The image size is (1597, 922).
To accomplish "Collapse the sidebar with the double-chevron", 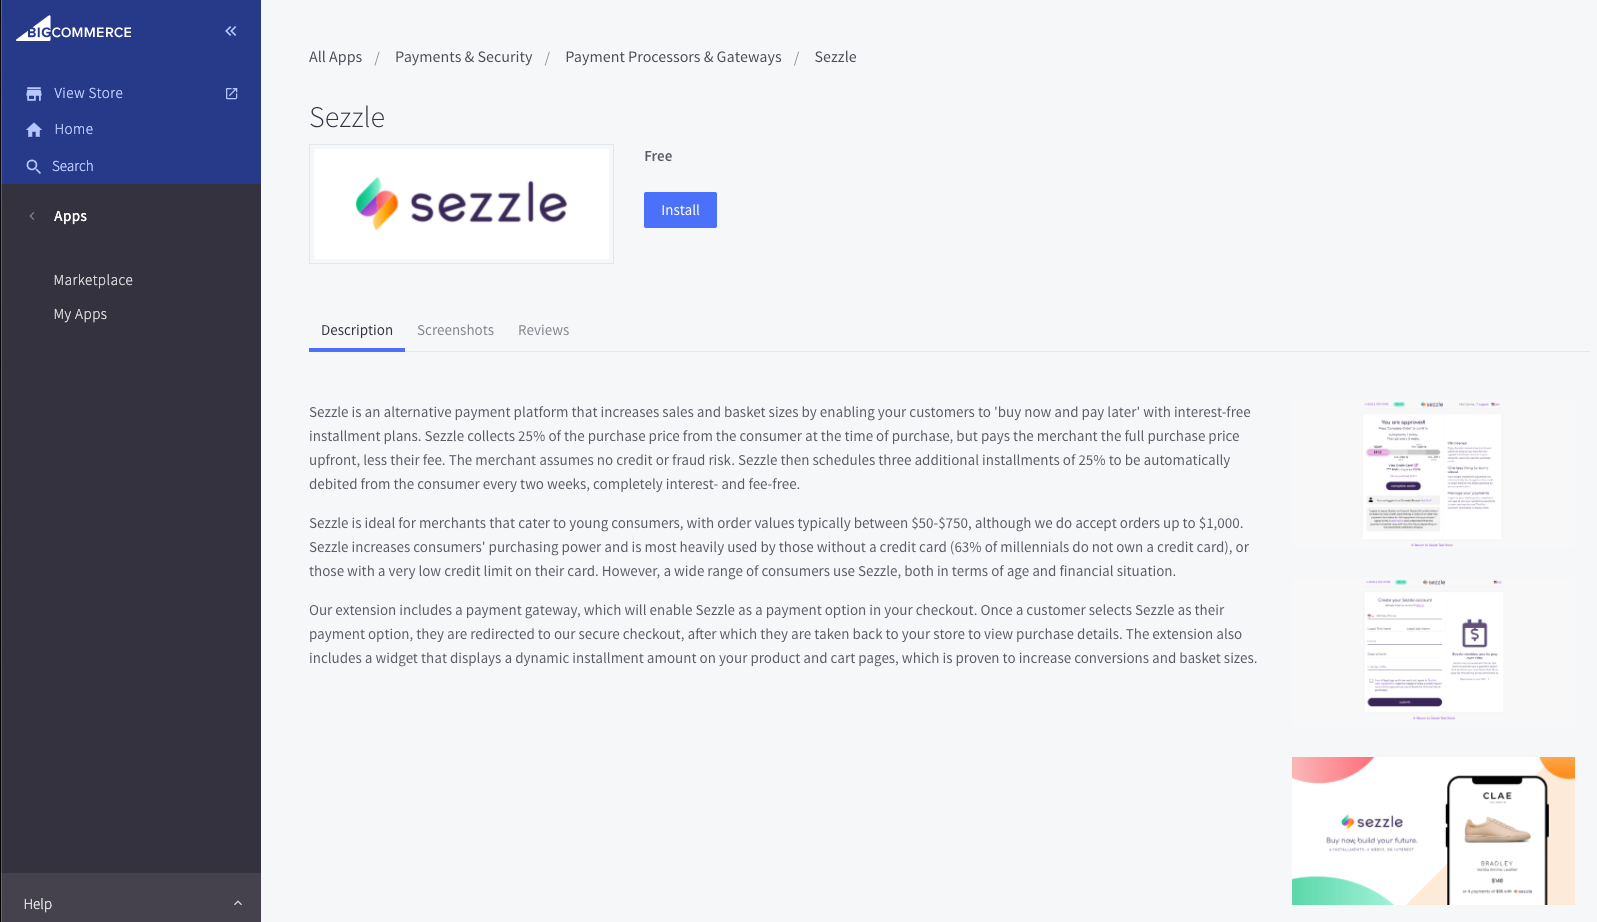I will [x=231, y=31].
